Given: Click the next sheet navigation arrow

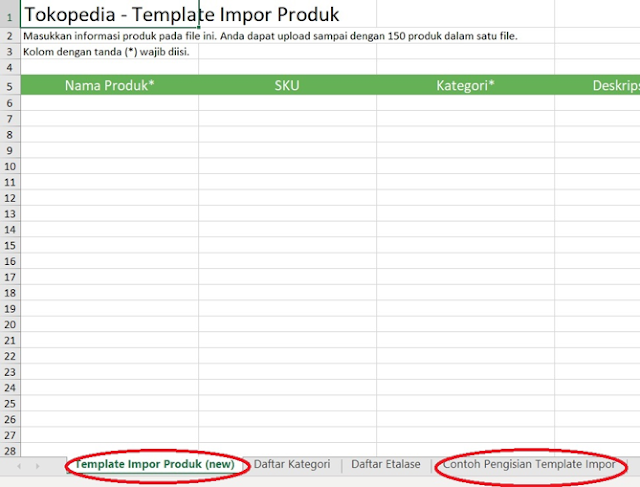Looking at the screenshot, I should pos(37,466).
